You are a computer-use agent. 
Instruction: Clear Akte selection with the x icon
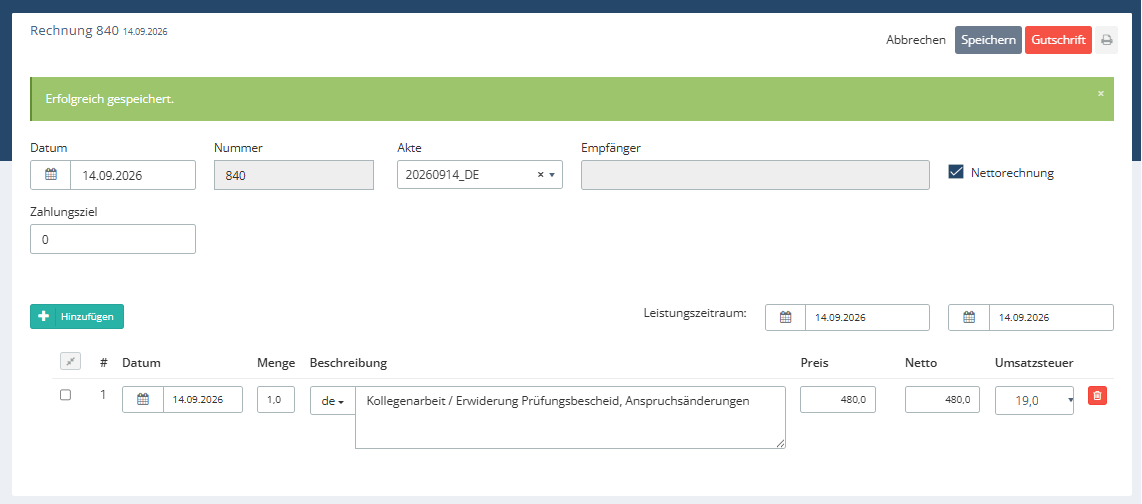(x=540, y=175)
